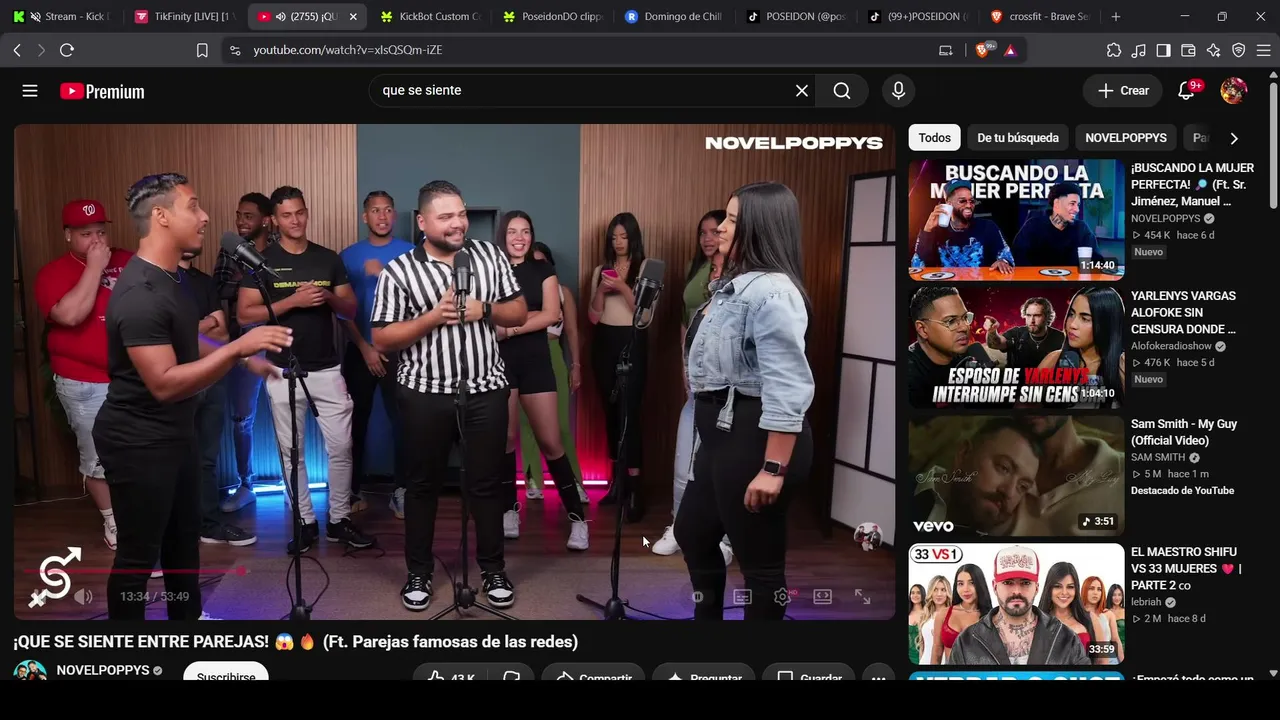Open the 33 VS 1 Maestro Shifu thumbnail

(1016, 604)
